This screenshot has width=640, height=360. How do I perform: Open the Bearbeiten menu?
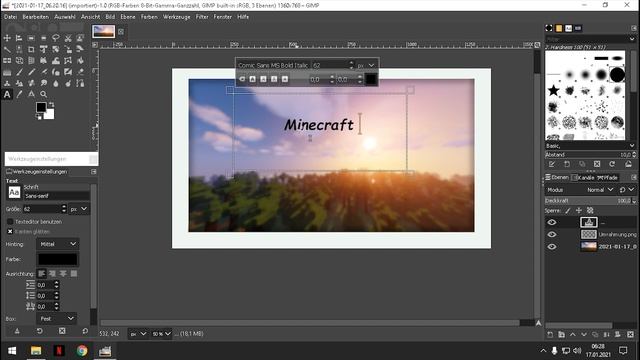(36, 17)
